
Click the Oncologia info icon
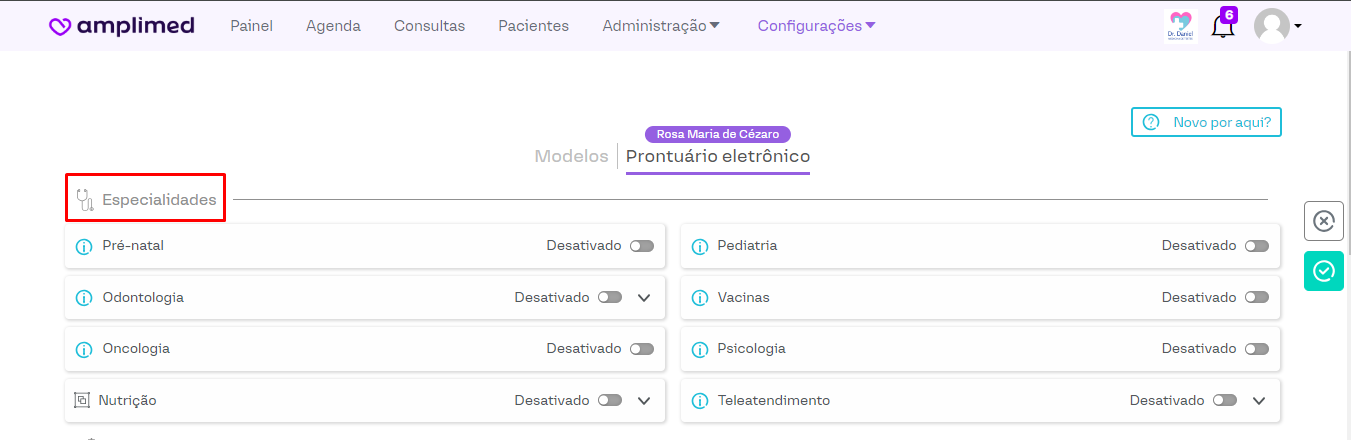tap(84, 349)
